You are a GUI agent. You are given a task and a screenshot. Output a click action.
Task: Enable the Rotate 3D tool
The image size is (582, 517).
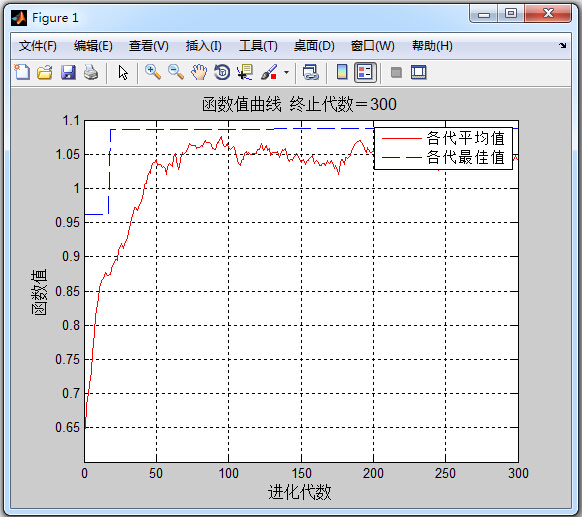[x=222, y=72]
